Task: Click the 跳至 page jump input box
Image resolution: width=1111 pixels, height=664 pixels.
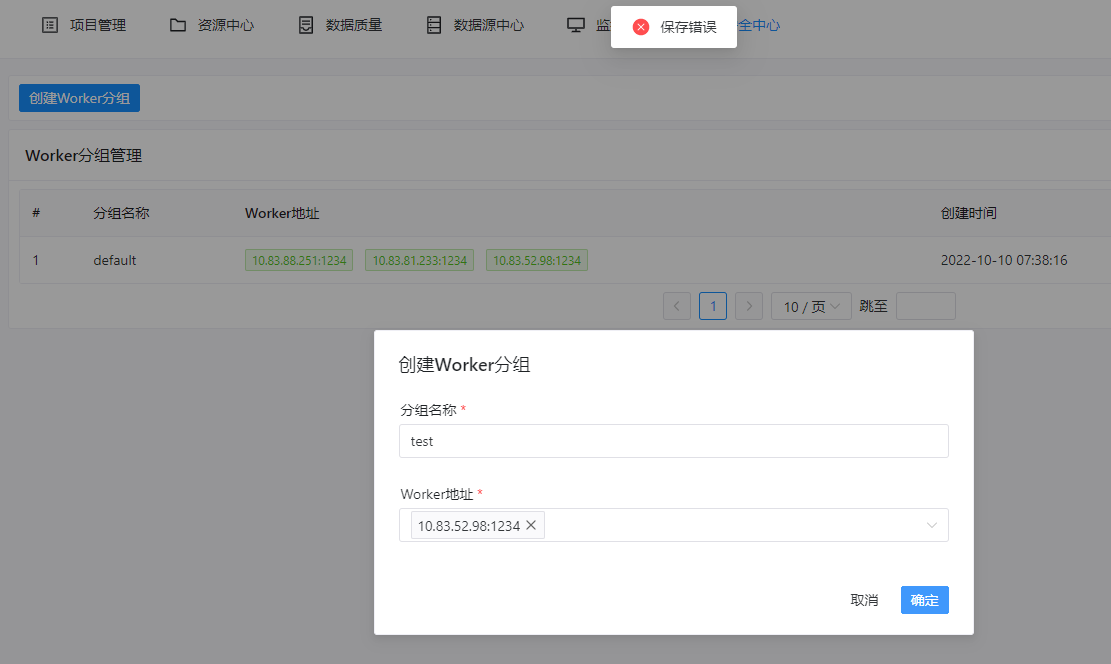Action: click(x=925, y=306)
